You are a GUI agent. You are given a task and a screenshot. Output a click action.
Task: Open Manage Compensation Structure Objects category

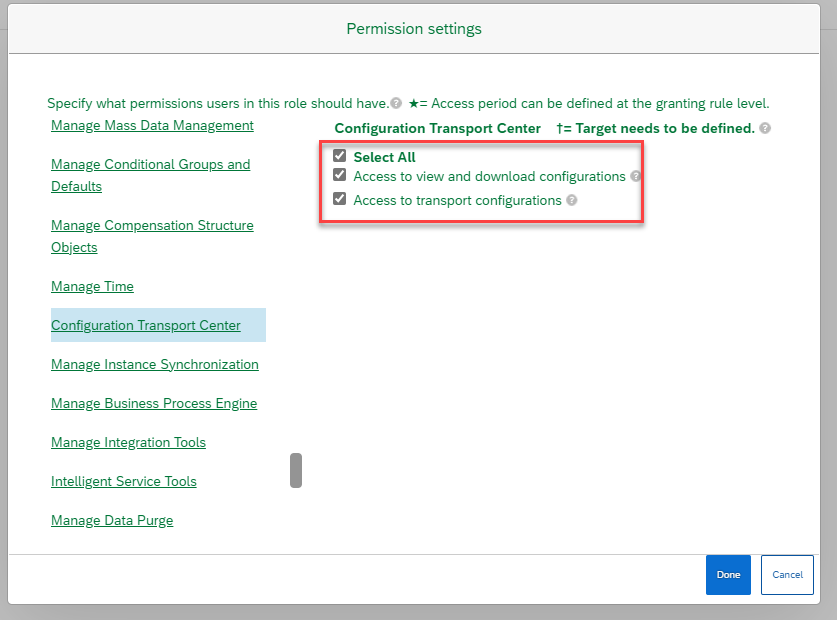click(152, 236)
